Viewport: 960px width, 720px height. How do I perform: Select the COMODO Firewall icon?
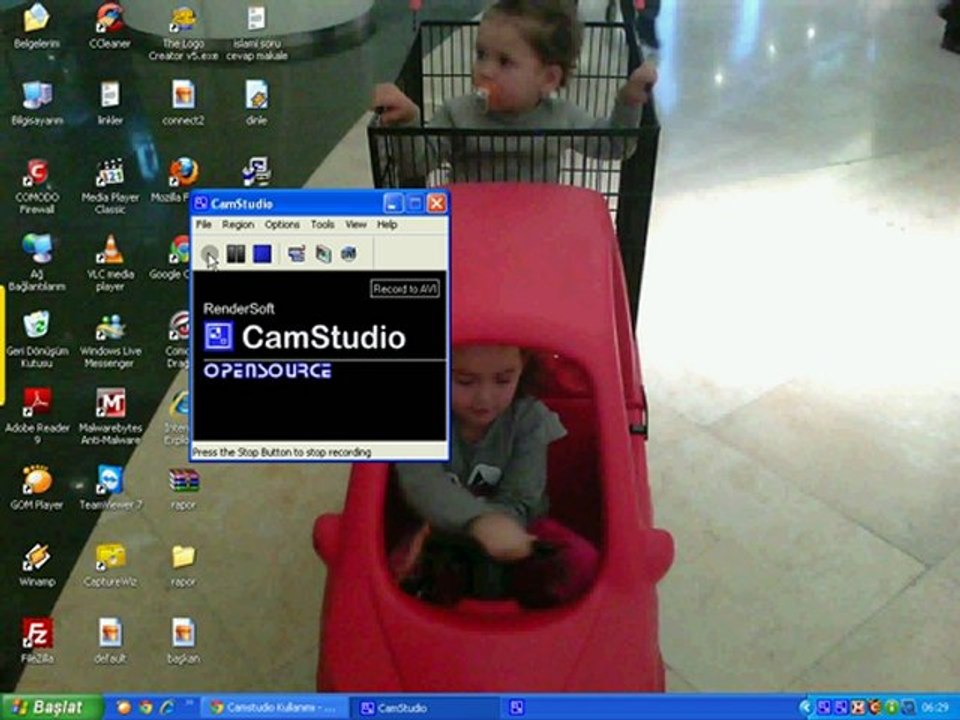[37, 187]
